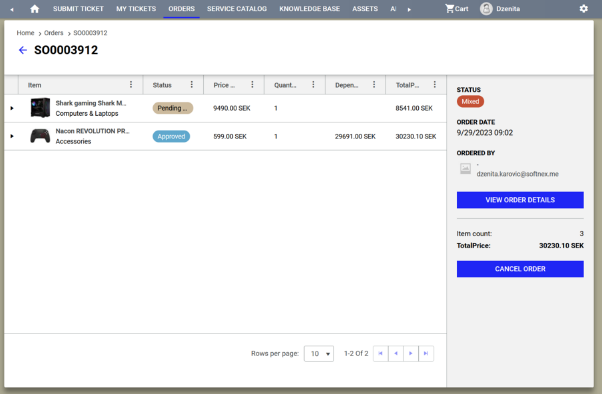The height and width of the screenshot is (394, 602).
Task: Click the Nacon controller thumbnail
Action: (40, 136)
